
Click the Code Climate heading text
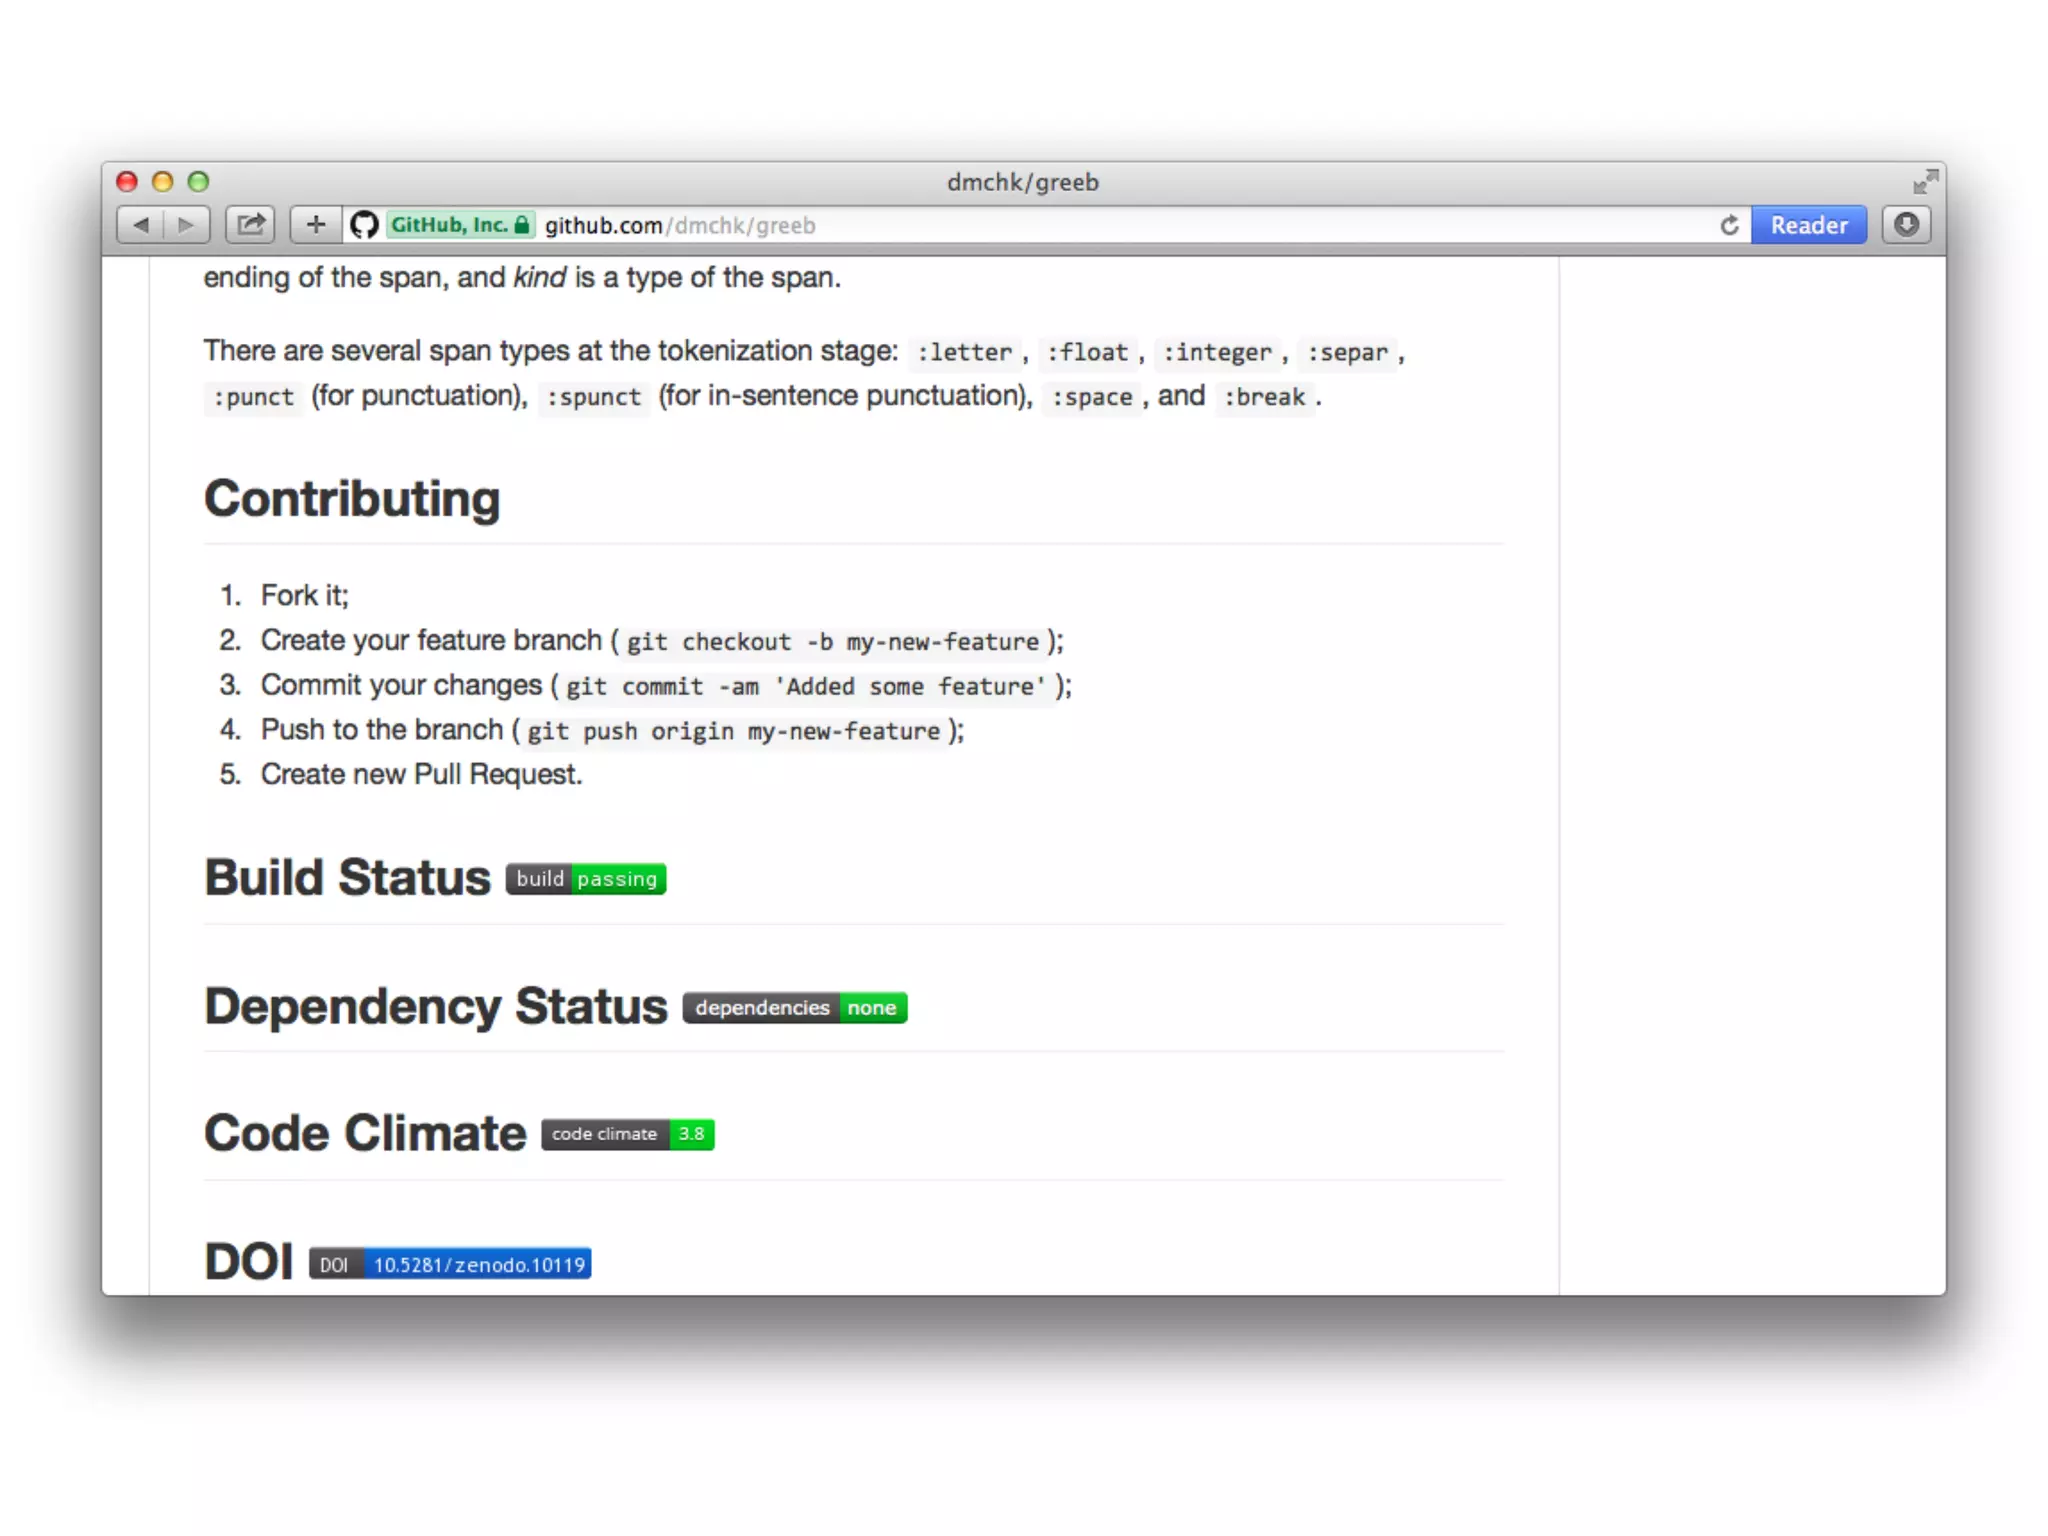coord(365,1134)
